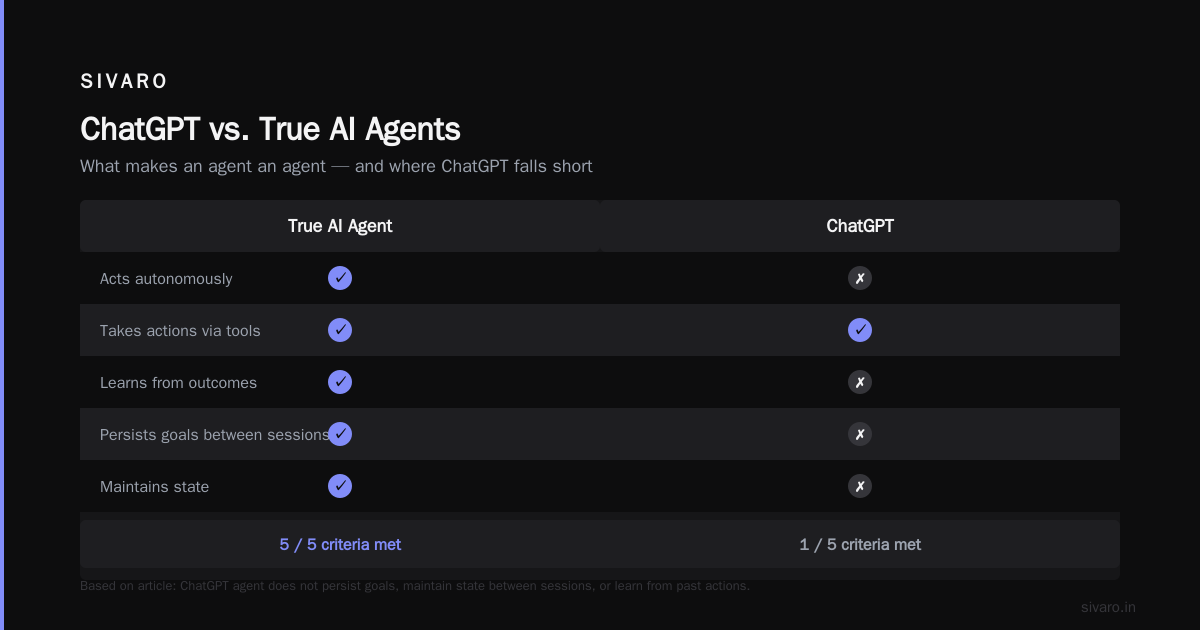Click the ChatGPT vs. True AI Agents title
1200x630 pixels.
coord(270,129)
